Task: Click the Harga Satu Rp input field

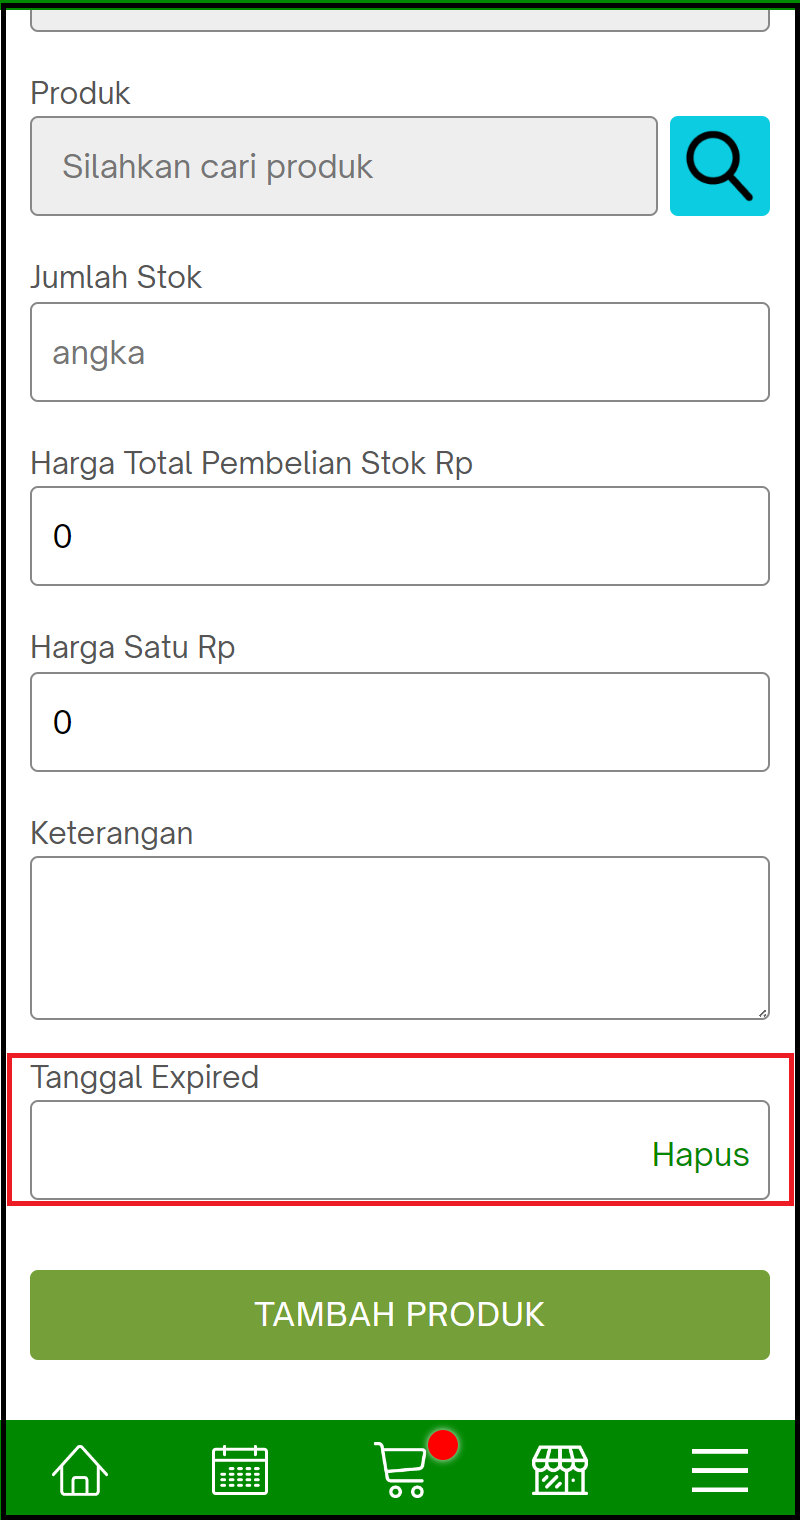Action: point(400,722)
